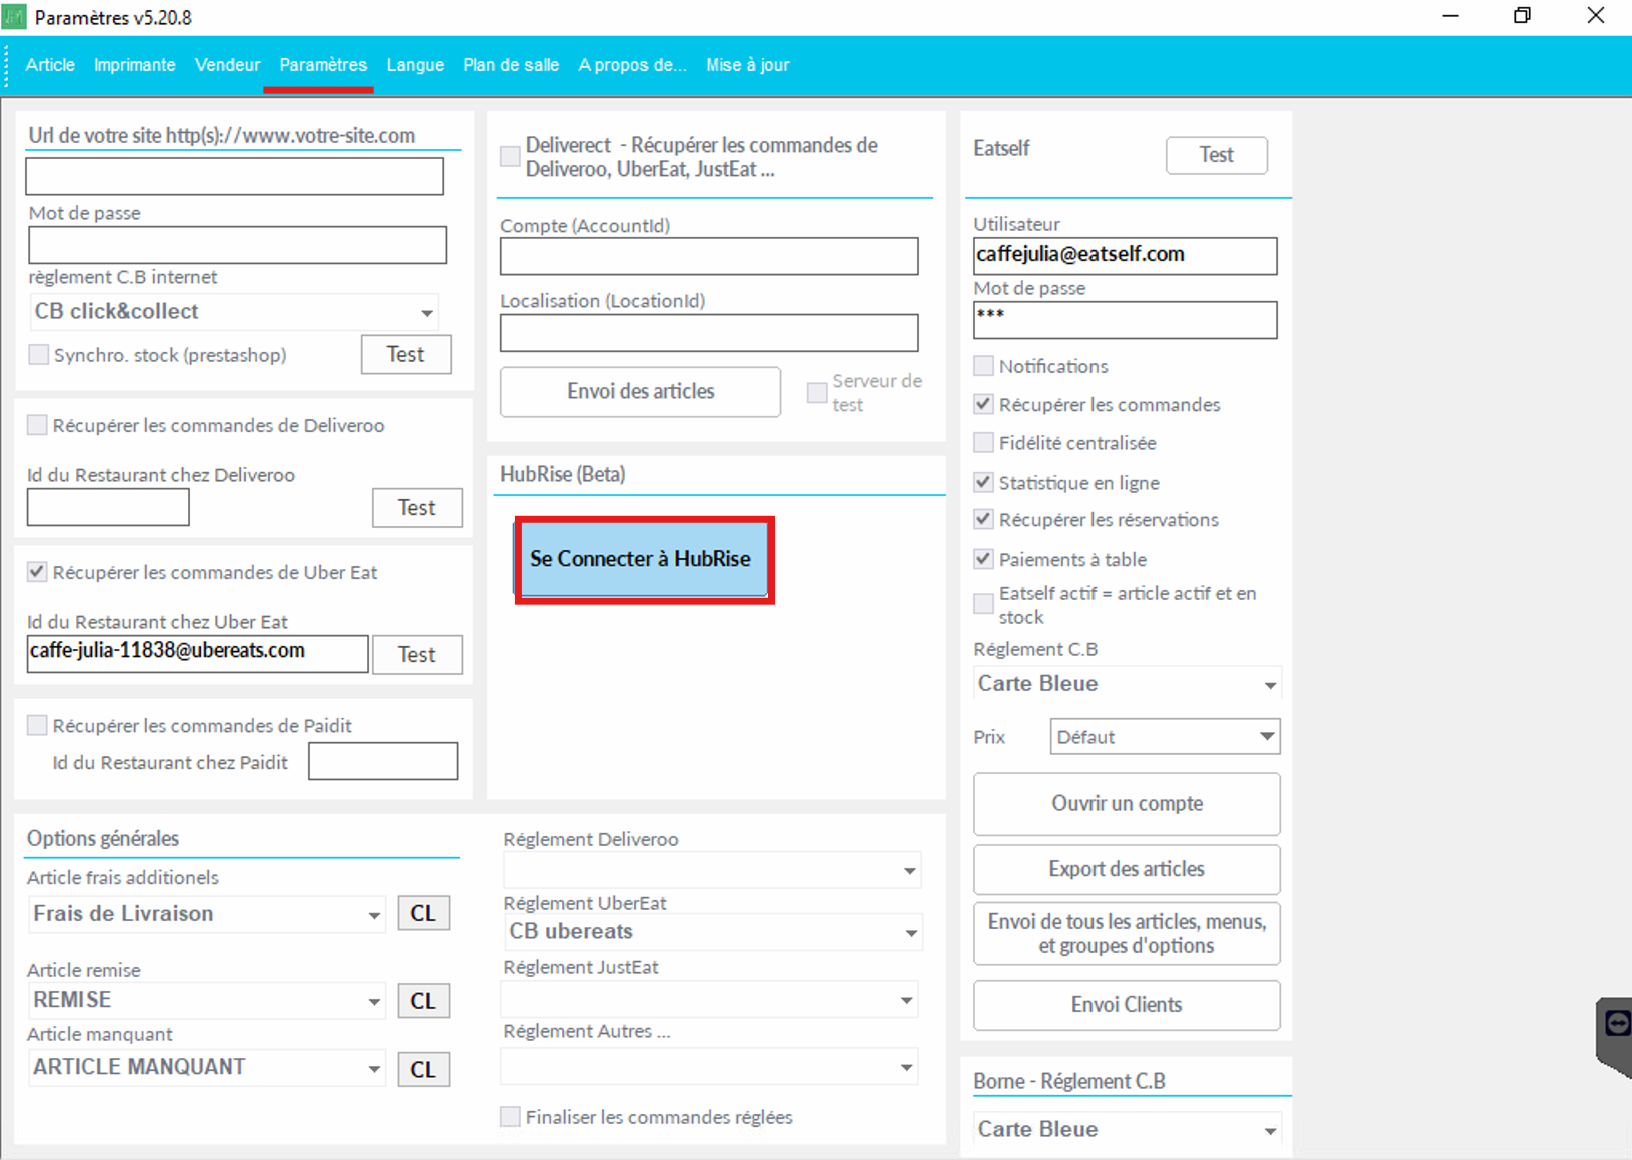Tick the Finaliser les commandes réglées box
Screen dimensions: 1632x1160
pyautogui.click(x=511, y=1117)
